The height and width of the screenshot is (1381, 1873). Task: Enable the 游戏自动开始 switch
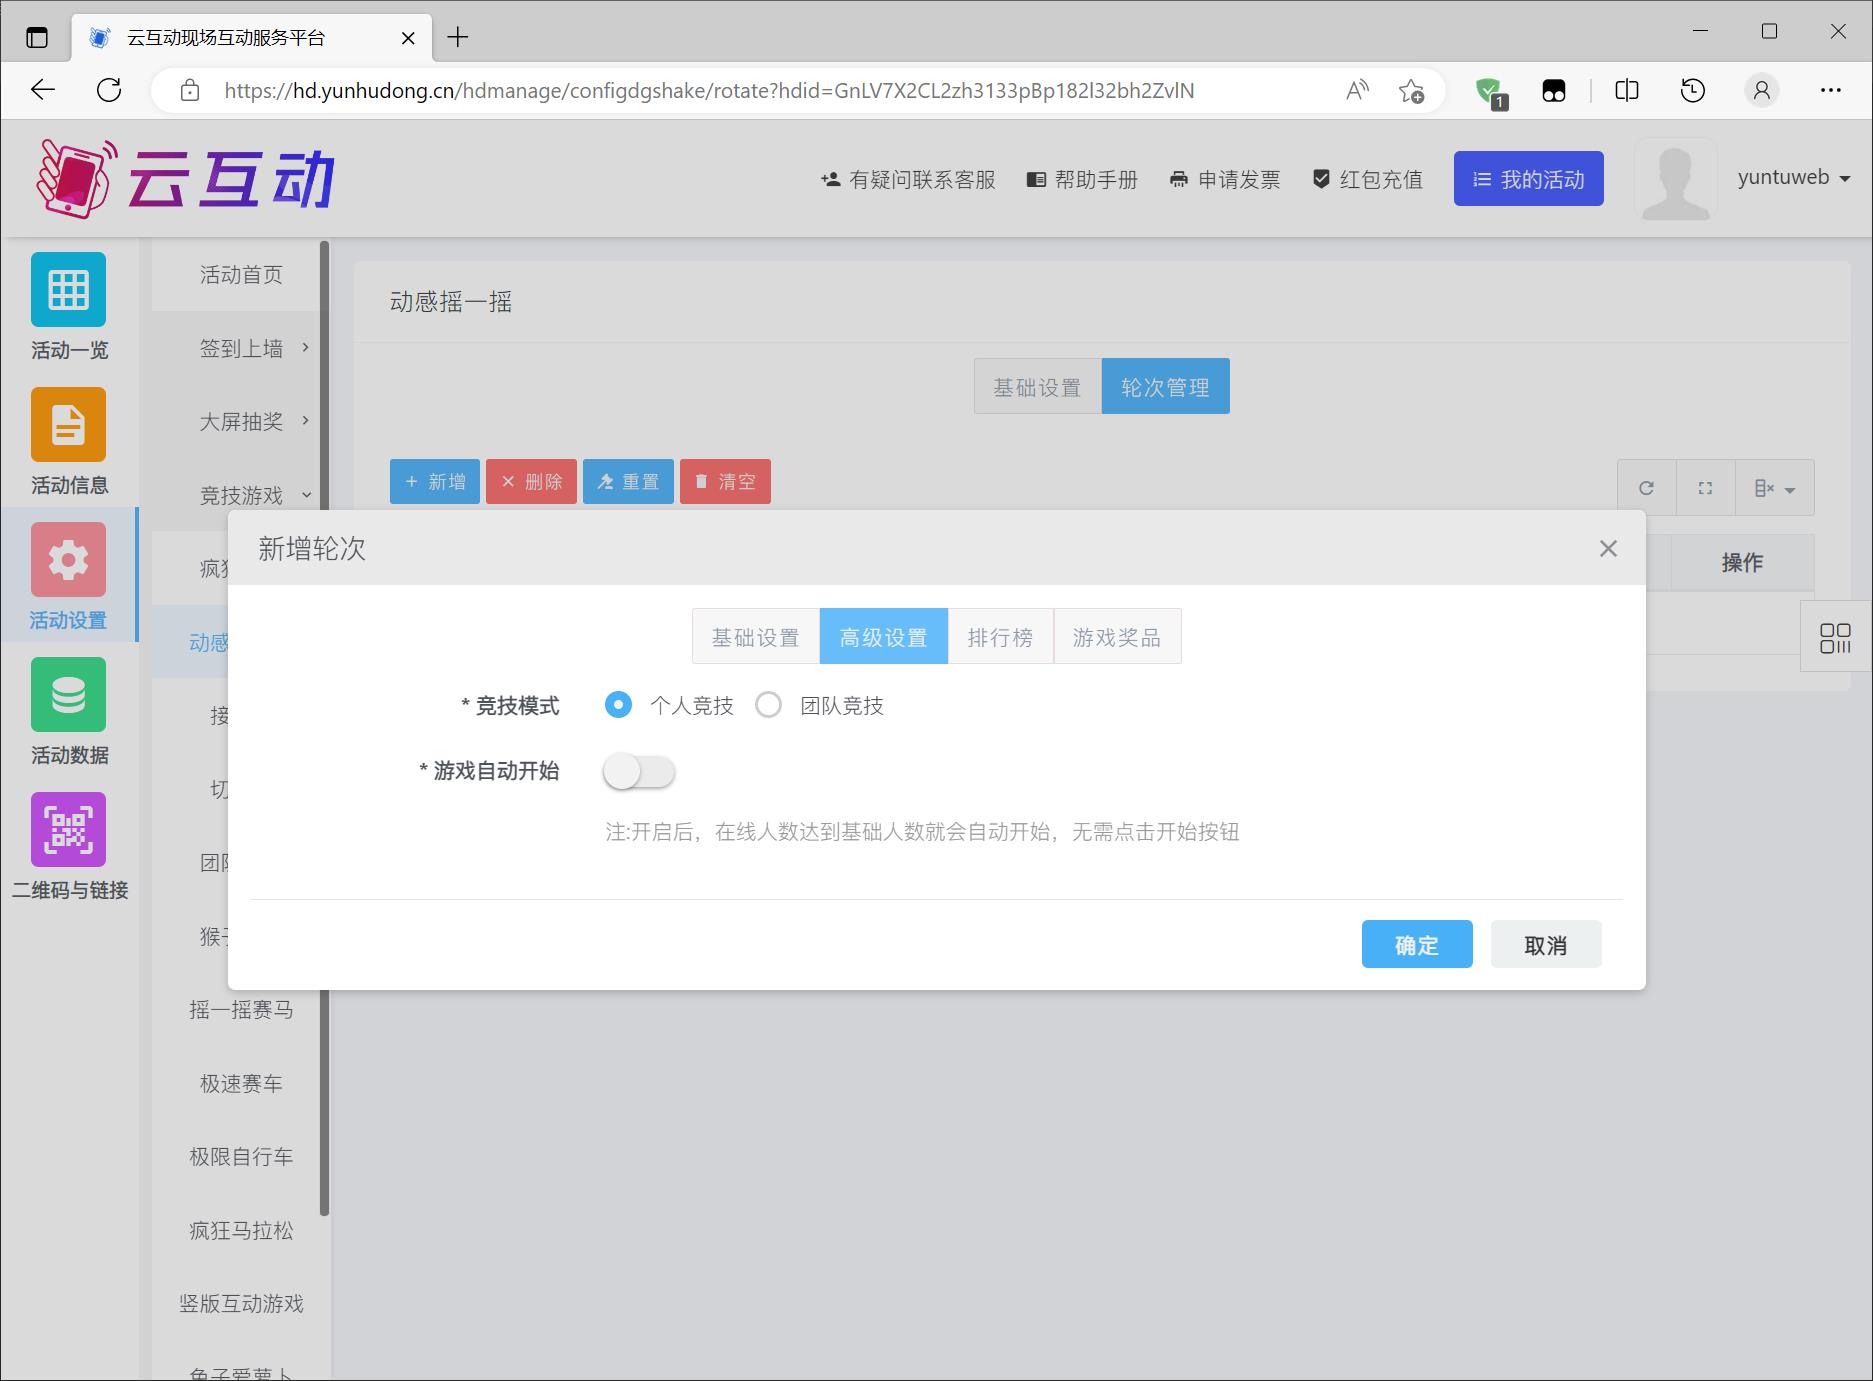click(639, 772)
